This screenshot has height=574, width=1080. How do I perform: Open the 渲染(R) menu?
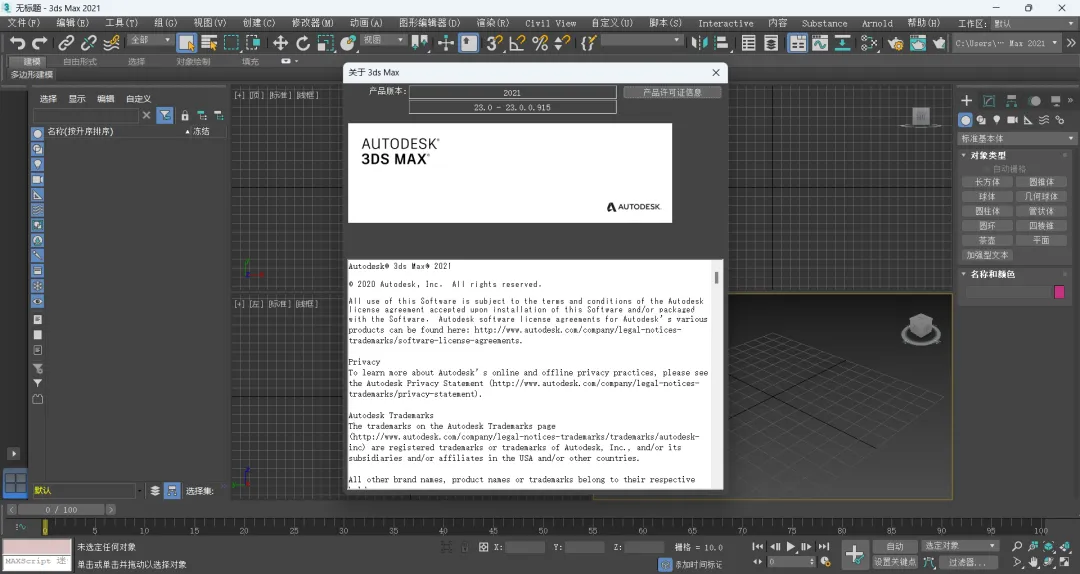click(x=492, y=23)
